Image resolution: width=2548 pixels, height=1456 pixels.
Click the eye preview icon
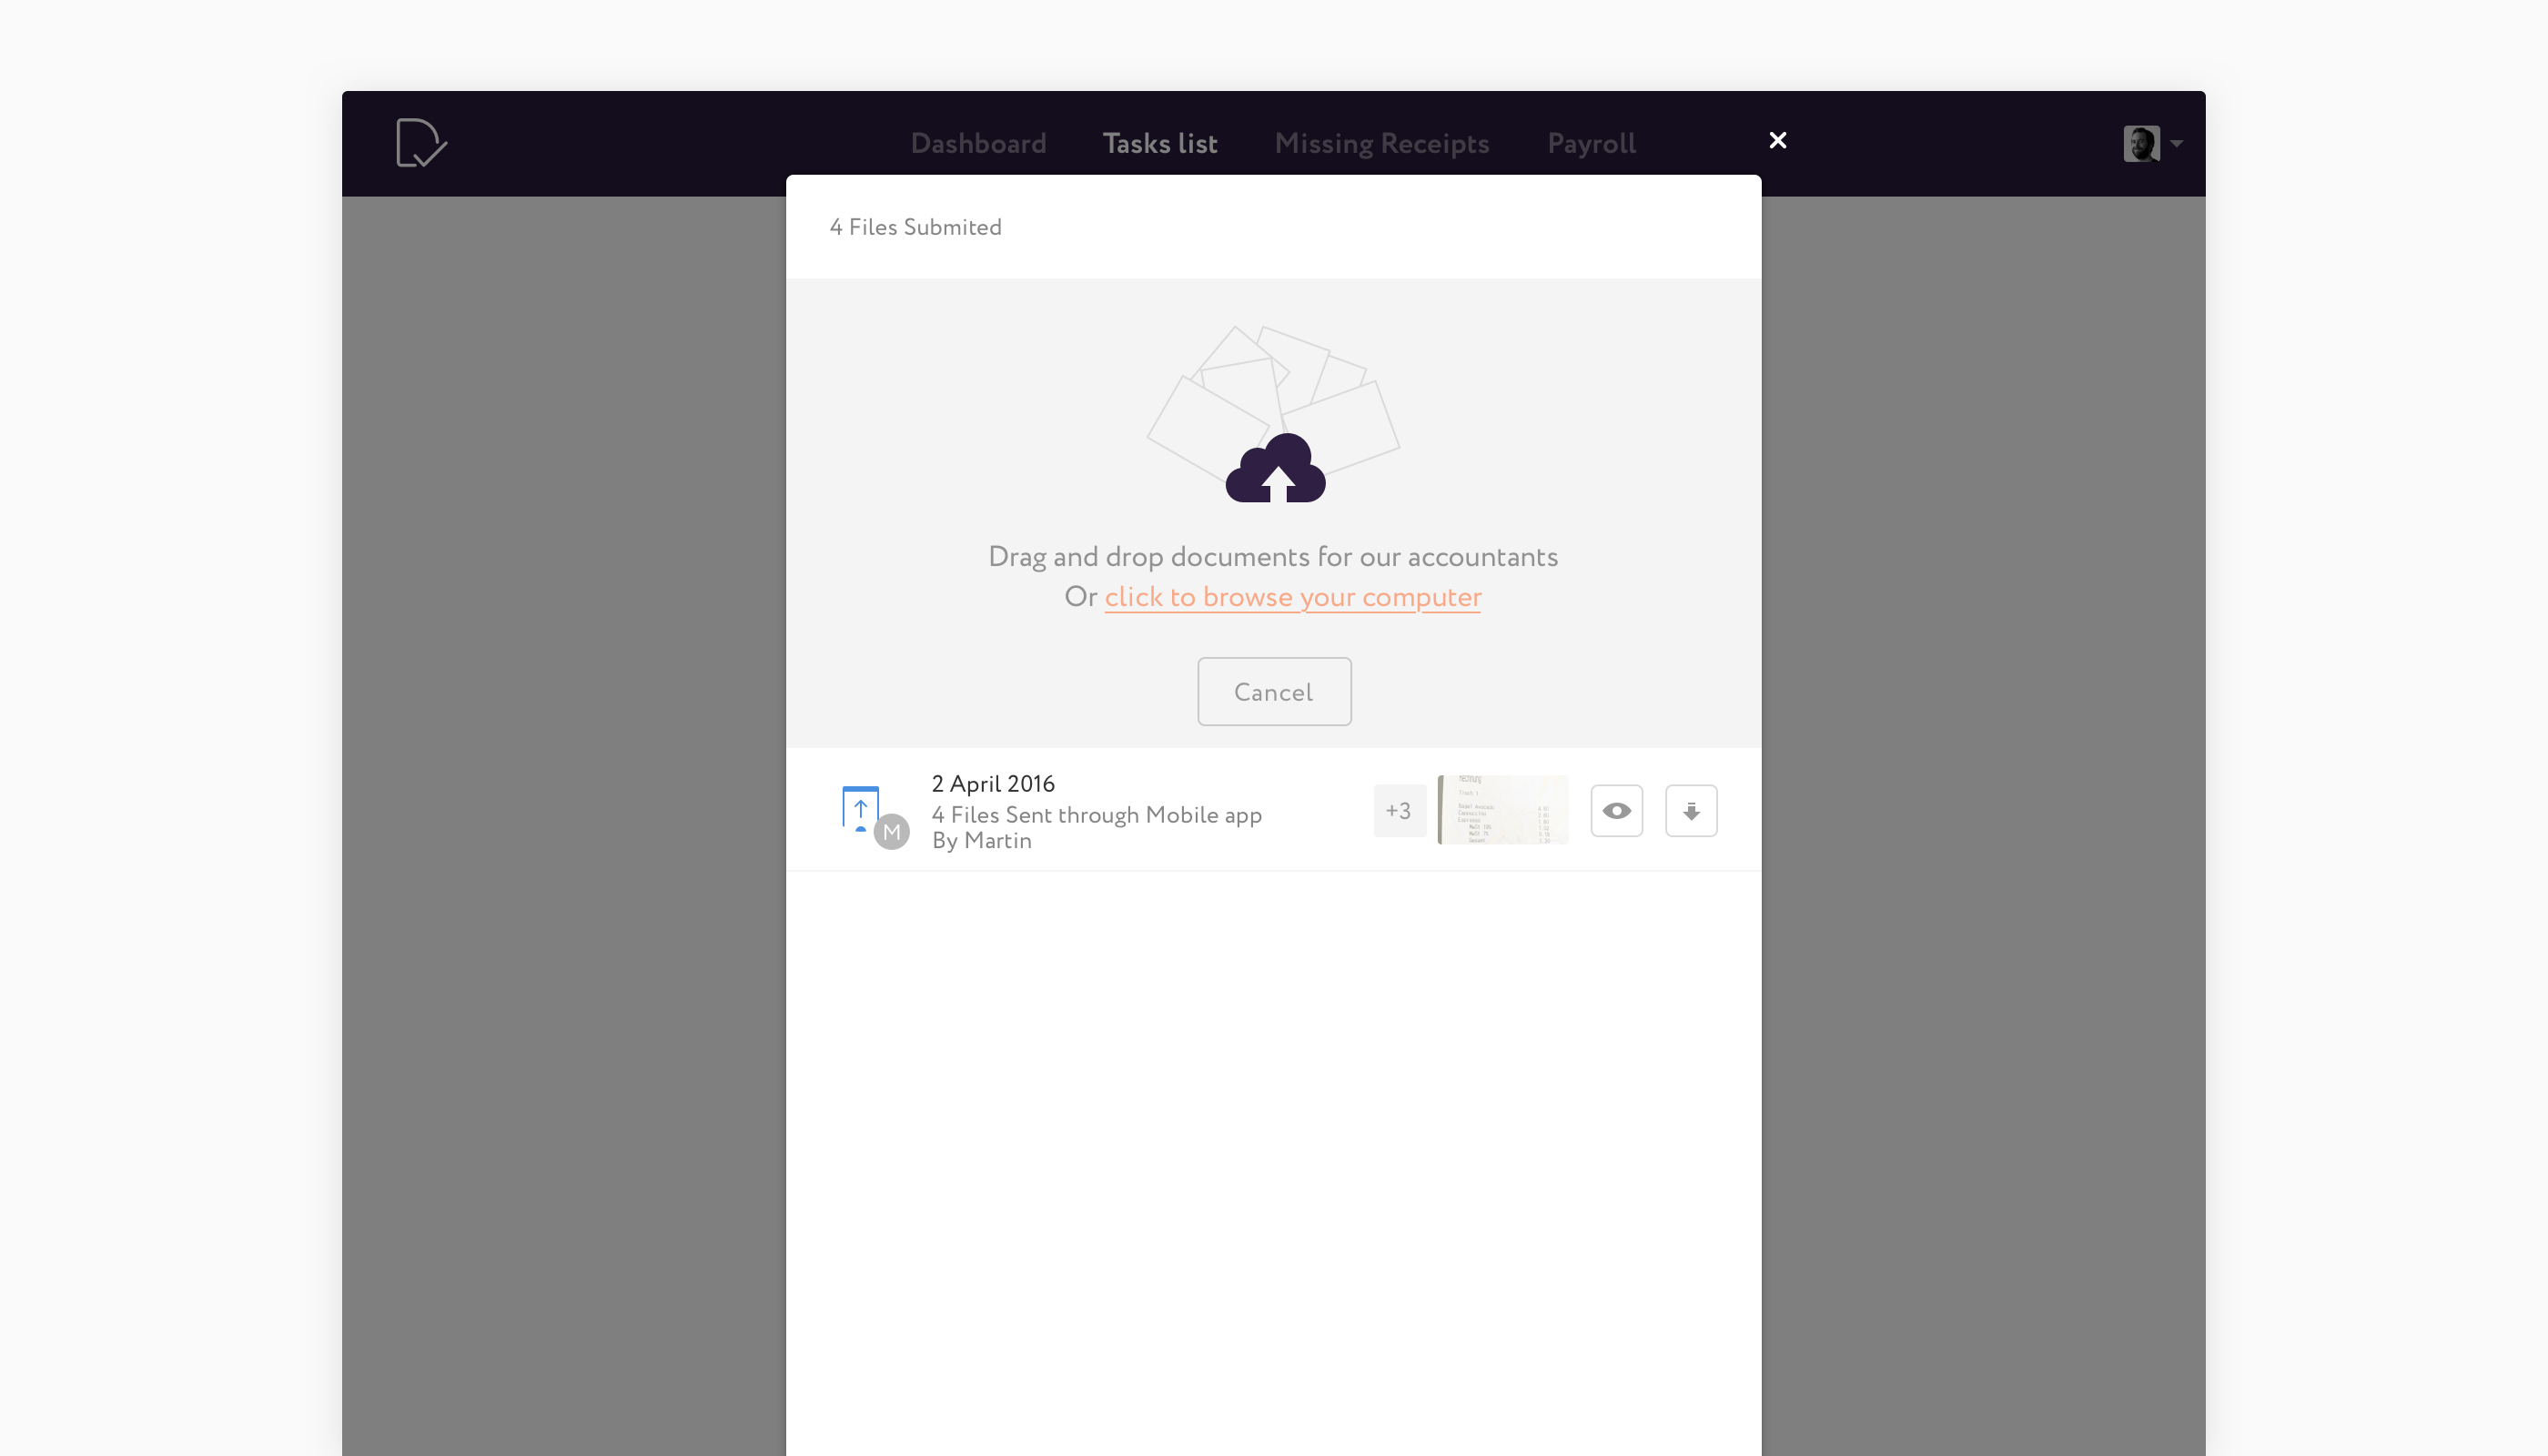1616,811
